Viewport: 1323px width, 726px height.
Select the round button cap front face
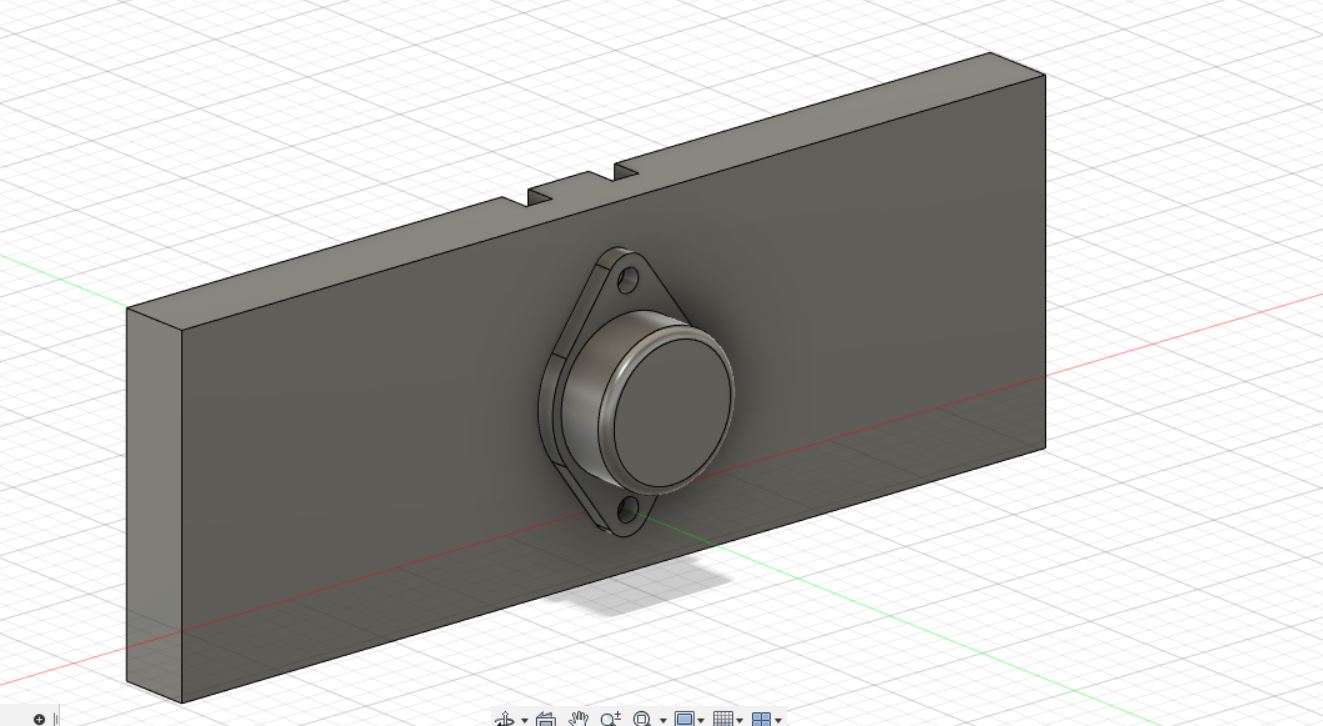coord(672,412)
